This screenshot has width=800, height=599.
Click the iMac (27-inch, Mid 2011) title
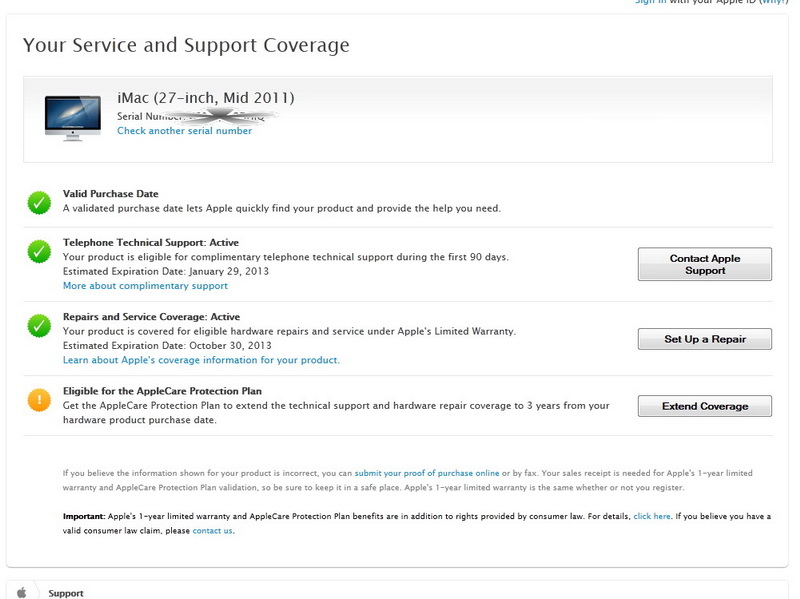pyautogui.click(x=205, y=98)
